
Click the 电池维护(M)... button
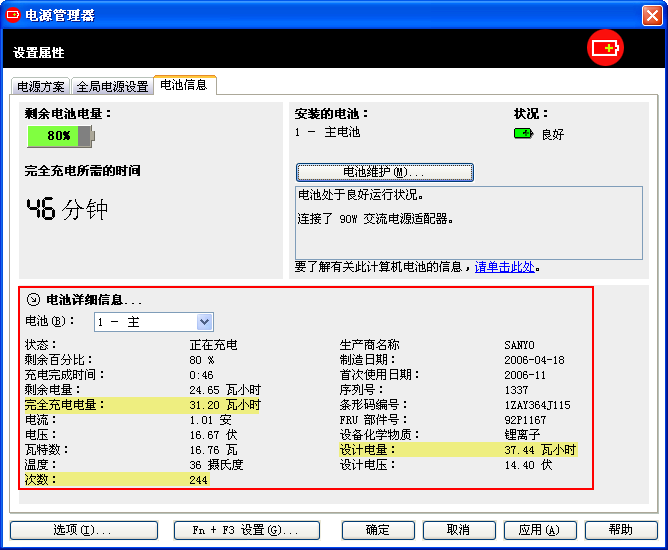[385, 172]
